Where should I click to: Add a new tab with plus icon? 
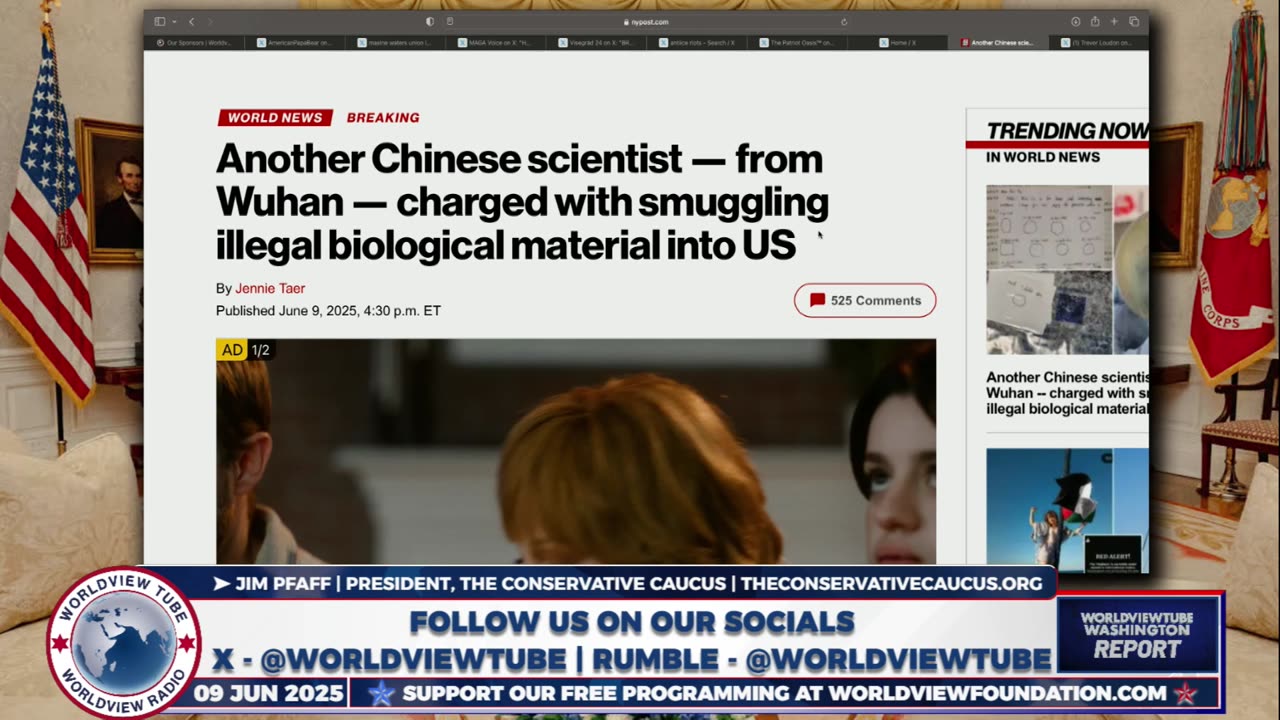(1114, 22)
